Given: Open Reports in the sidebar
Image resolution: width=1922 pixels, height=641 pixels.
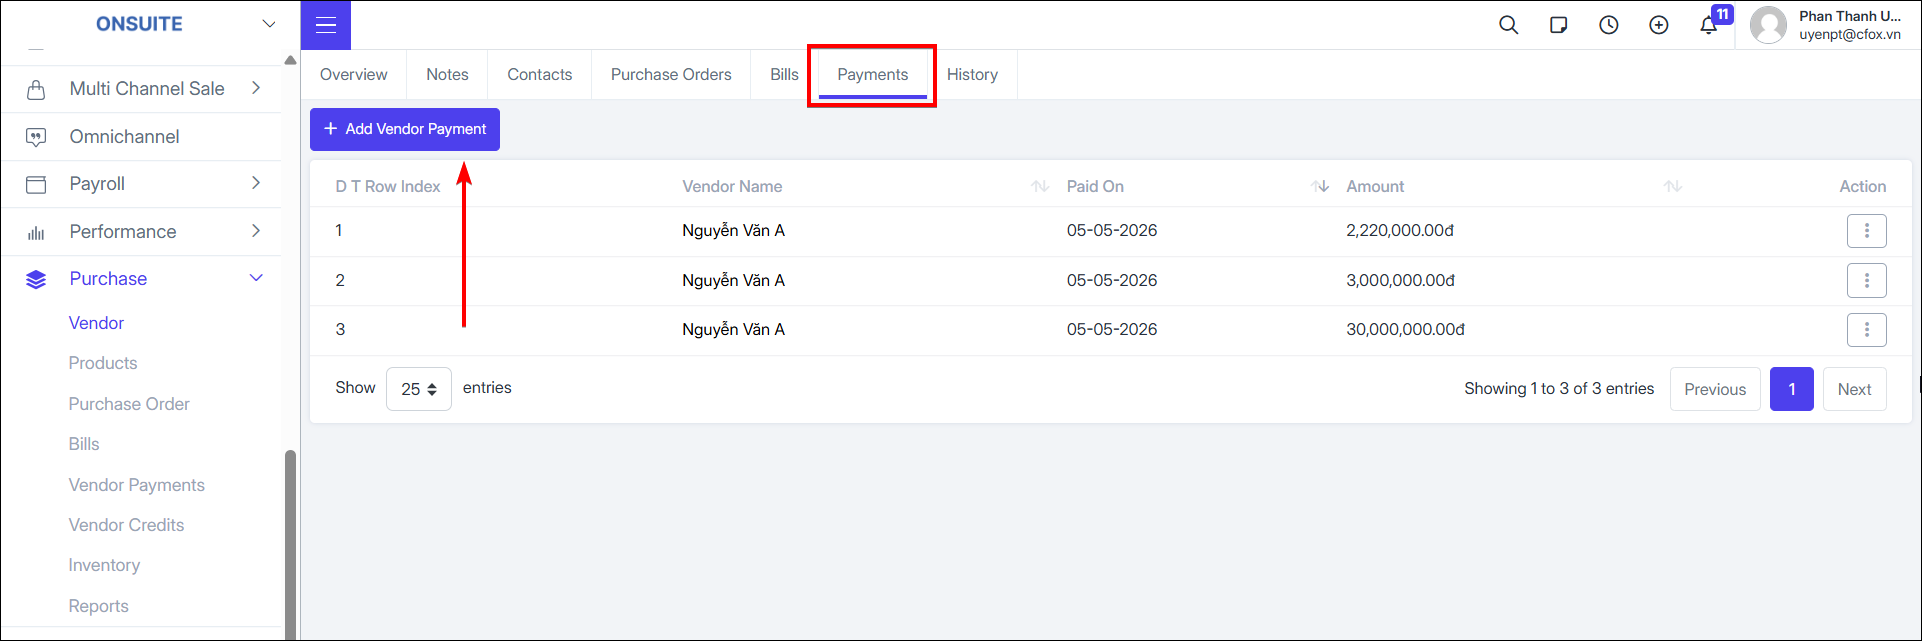Looking at the screenshot, I should [x=99, y=606].
